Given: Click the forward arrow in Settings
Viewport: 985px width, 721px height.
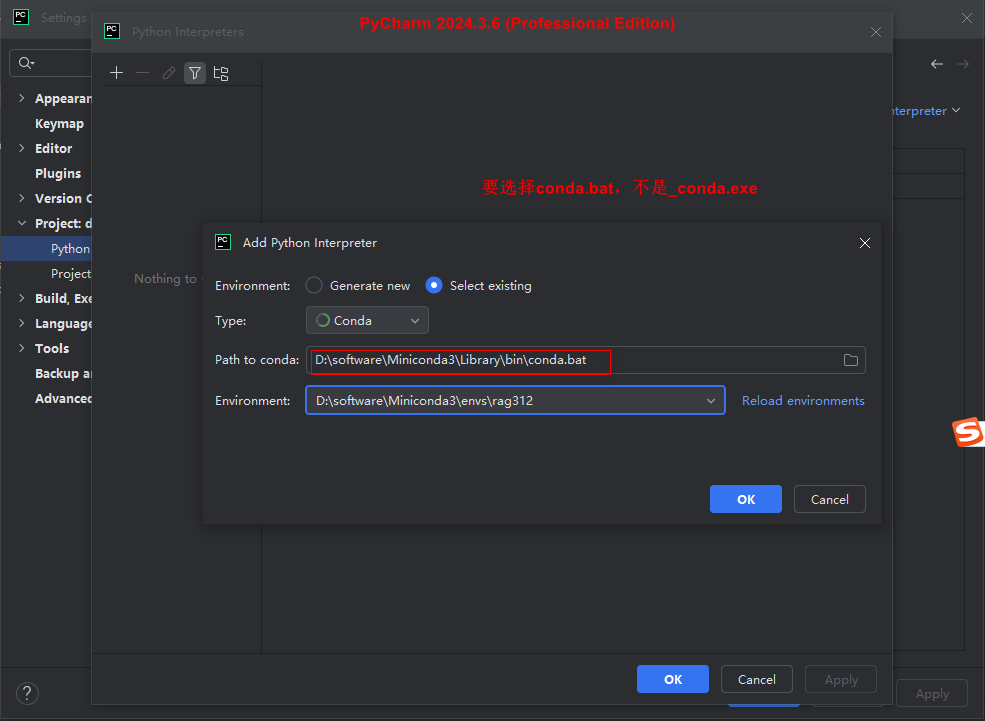Looking at the screenshot, I should click(x=963, y=64).
